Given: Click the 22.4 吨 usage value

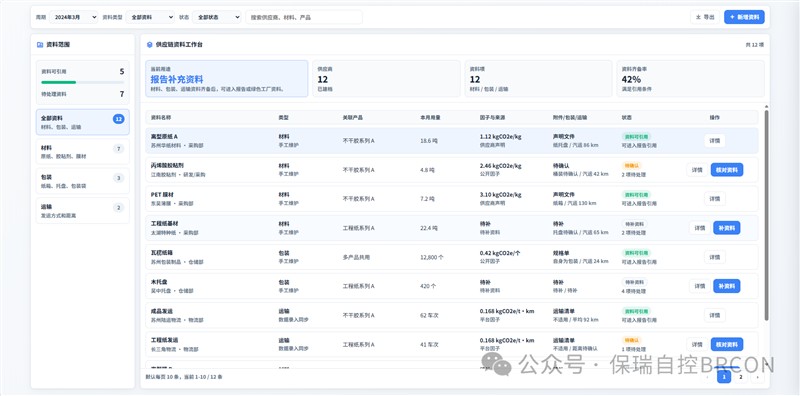Looking at the screenshot, I should pos(429,228).
